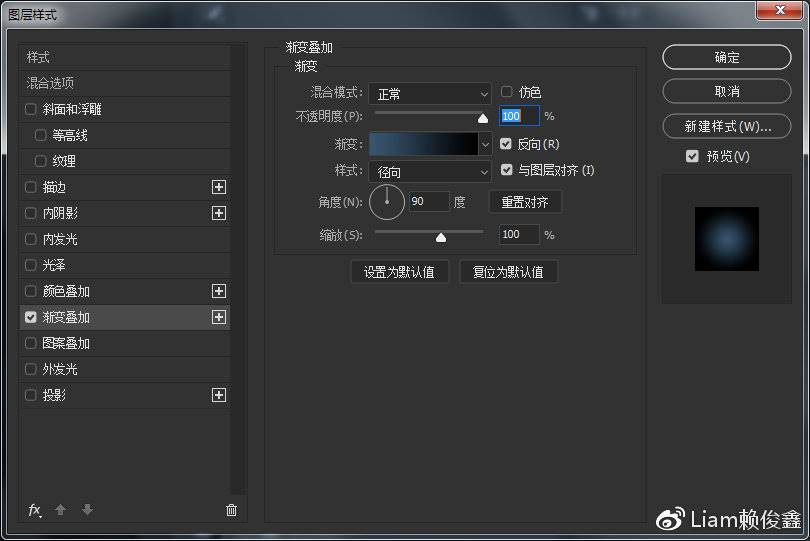Enable the 纹理 checkbox
Image resolution: width=810 pixels, height=541 pixels.
click(x=40, y=161)
